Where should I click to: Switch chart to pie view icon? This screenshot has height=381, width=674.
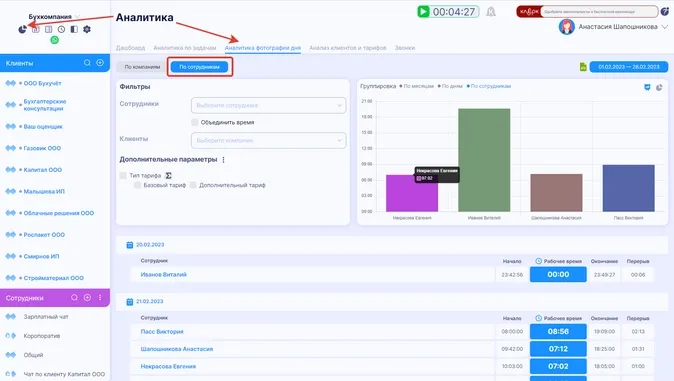click(659, 87)
